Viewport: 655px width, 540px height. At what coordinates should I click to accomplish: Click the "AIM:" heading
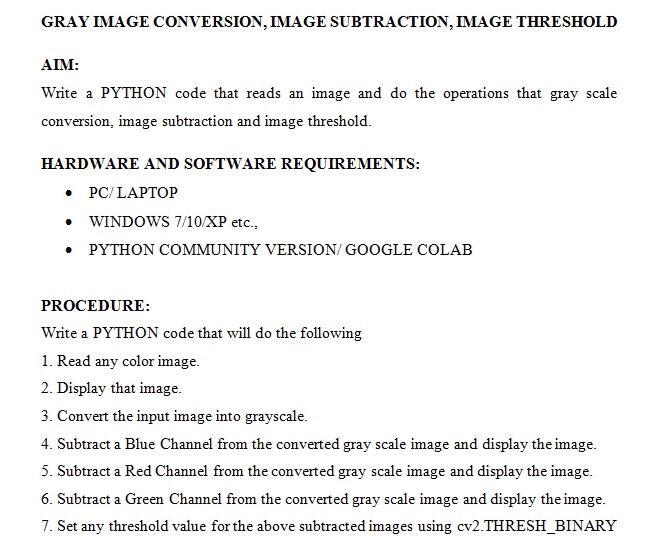point(60,65)
